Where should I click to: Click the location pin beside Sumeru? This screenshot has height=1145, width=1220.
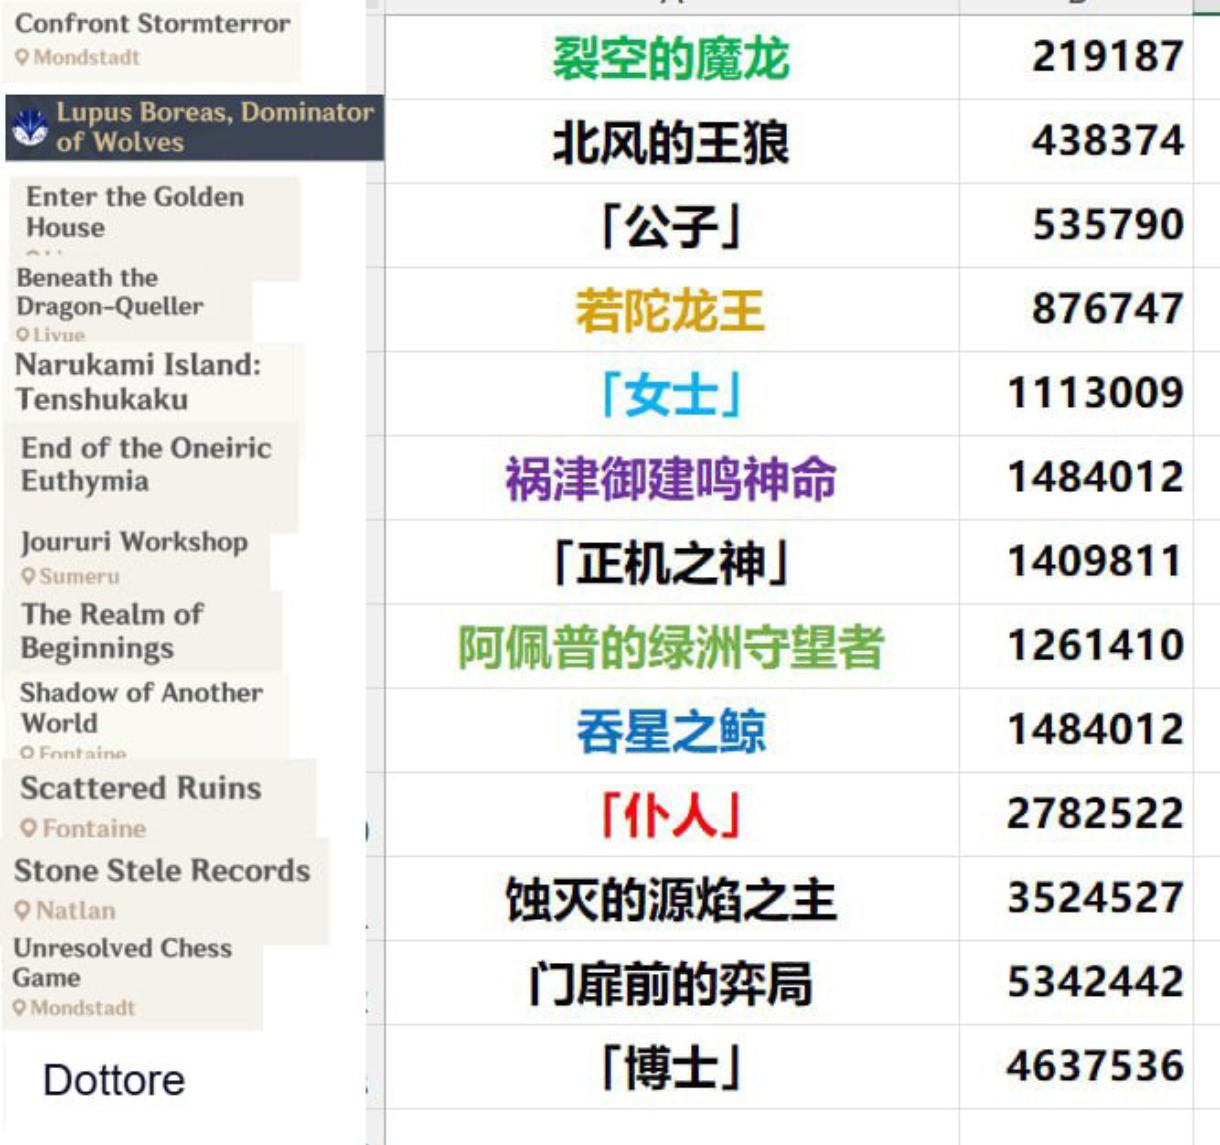tap(28, 577)
